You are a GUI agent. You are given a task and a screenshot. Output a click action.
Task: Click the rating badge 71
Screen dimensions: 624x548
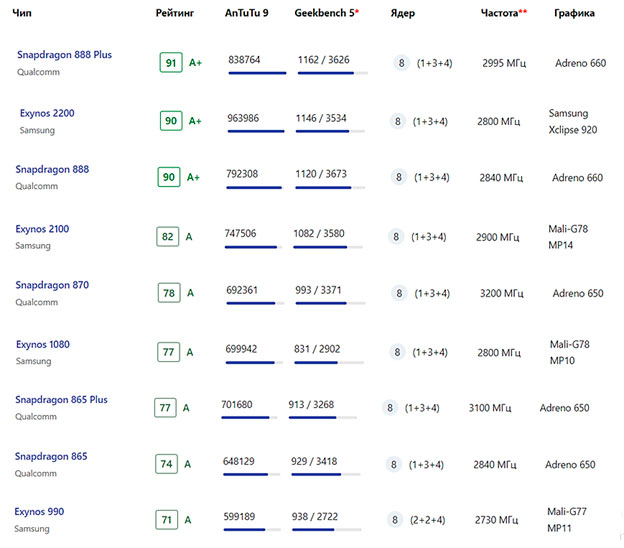[166, 520]
